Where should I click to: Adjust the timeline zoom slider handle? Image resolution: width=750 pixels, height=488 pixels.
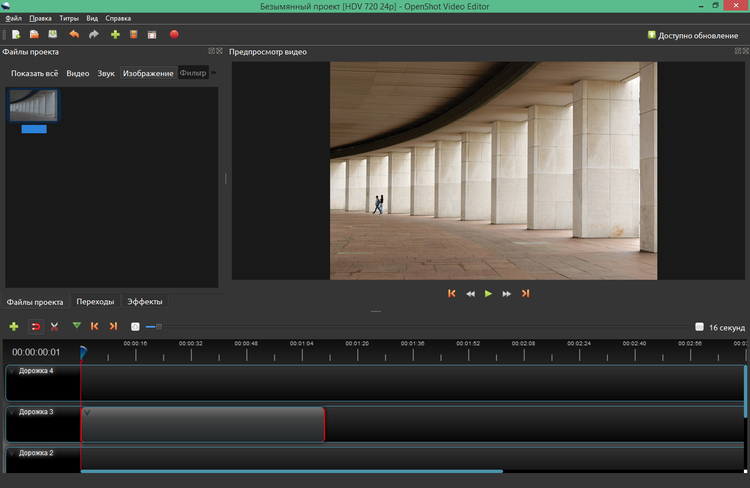pyautogui.click(x=159, y=327)
